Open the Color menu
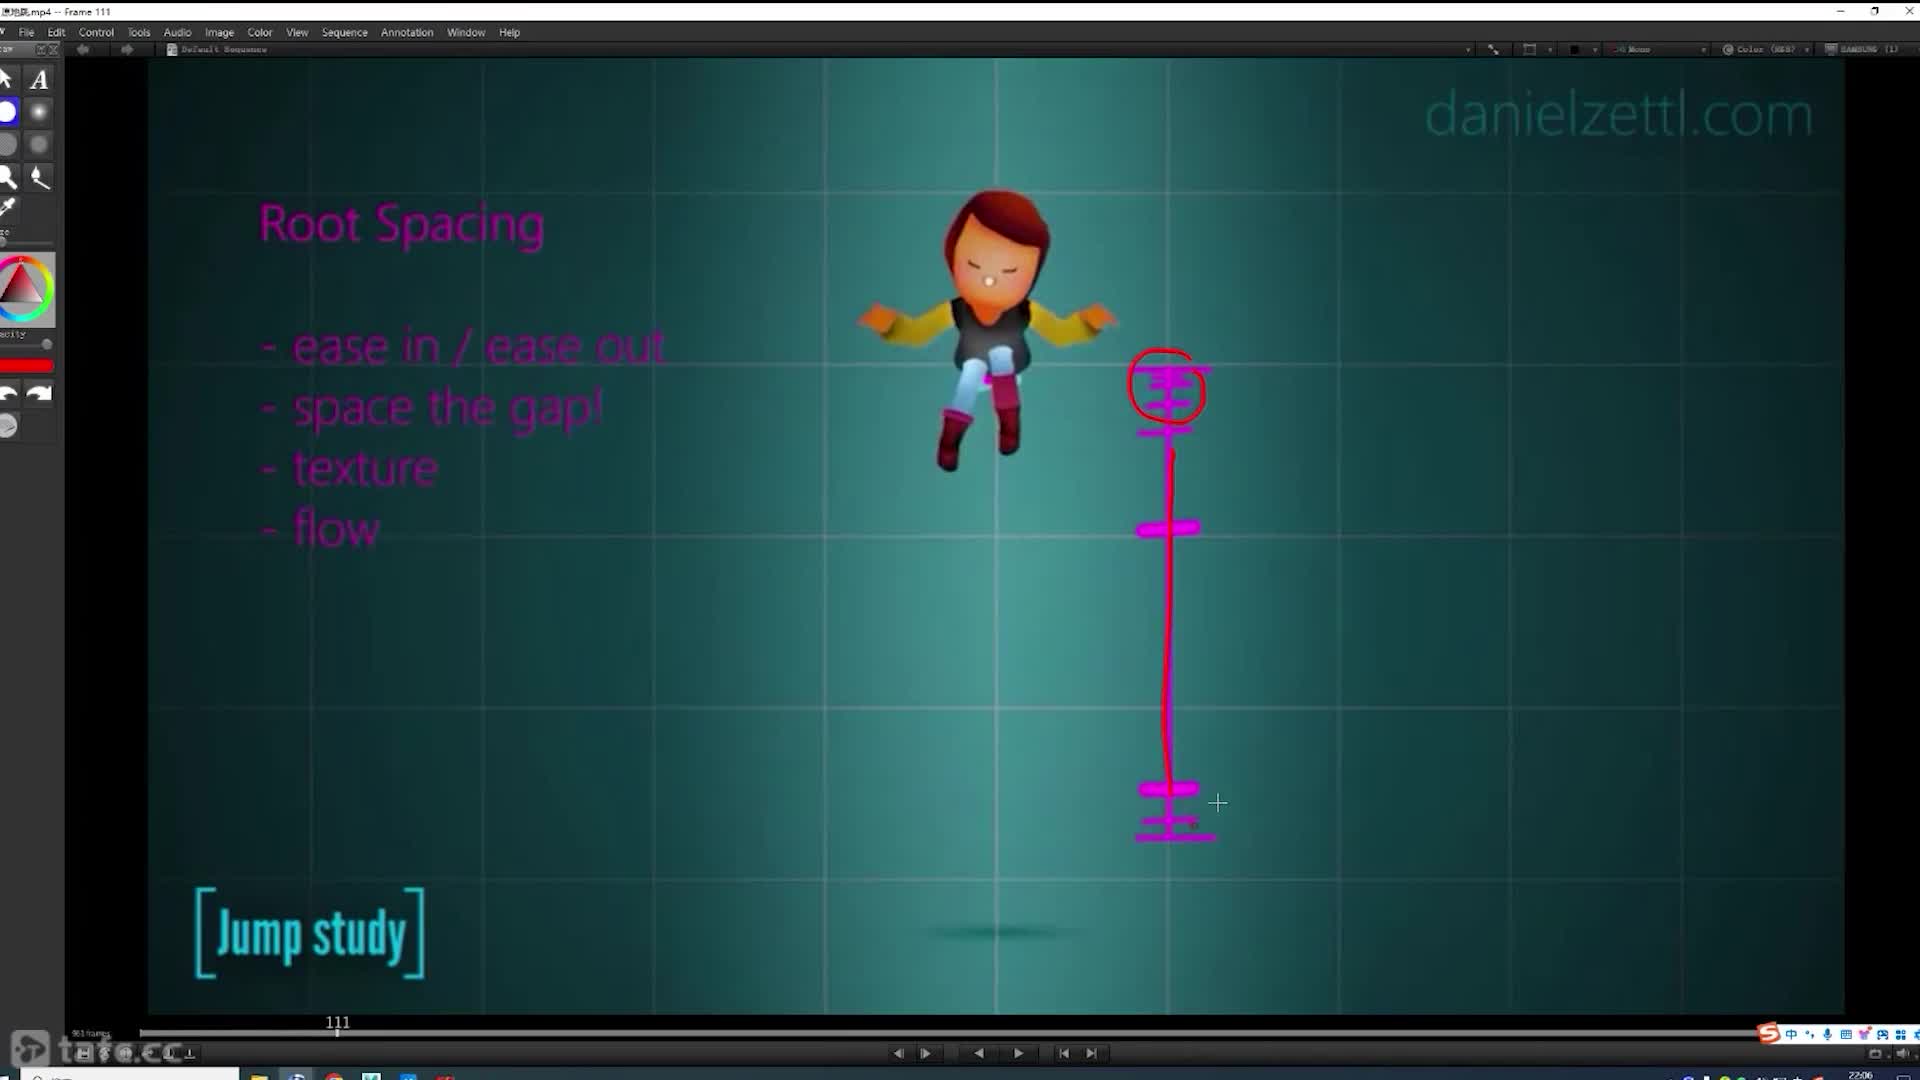This screenshot has width=1920, height=1080. click(260, 32)
